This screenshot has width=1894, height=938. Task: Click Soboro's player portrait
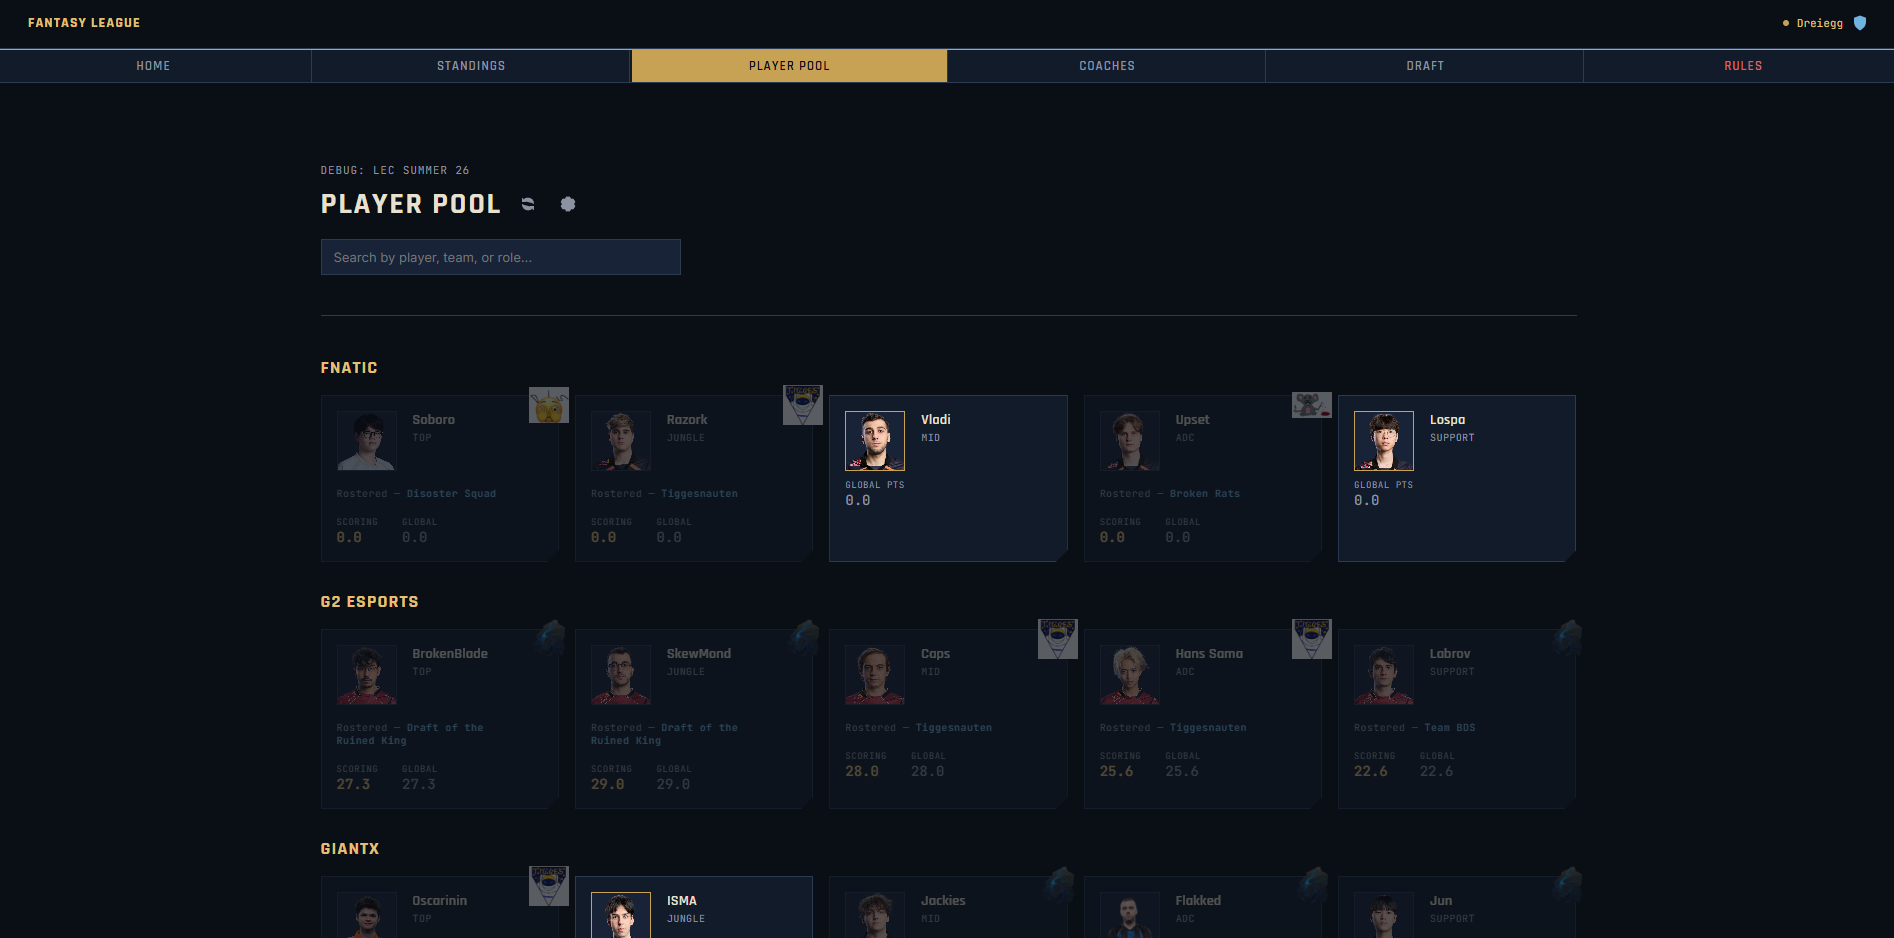366,441
